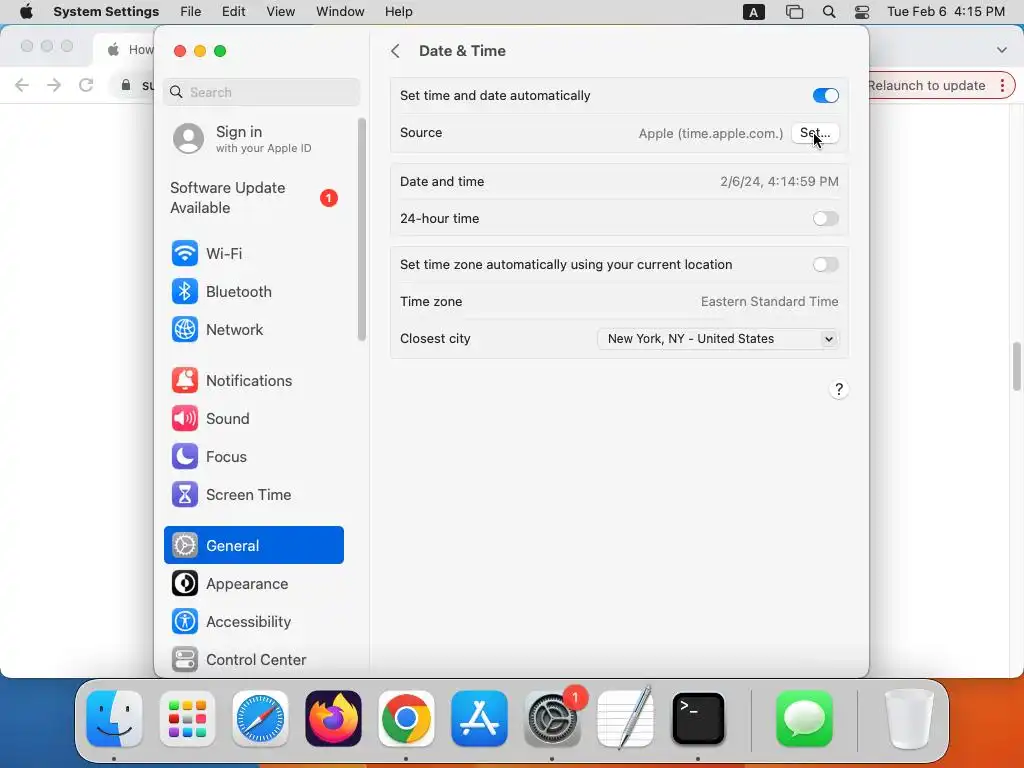This screenshot has height=768, width=1024.
Task: Click Chrome forward arrow behind Settings
Action: pyautogui.click(x=54, y=85)
